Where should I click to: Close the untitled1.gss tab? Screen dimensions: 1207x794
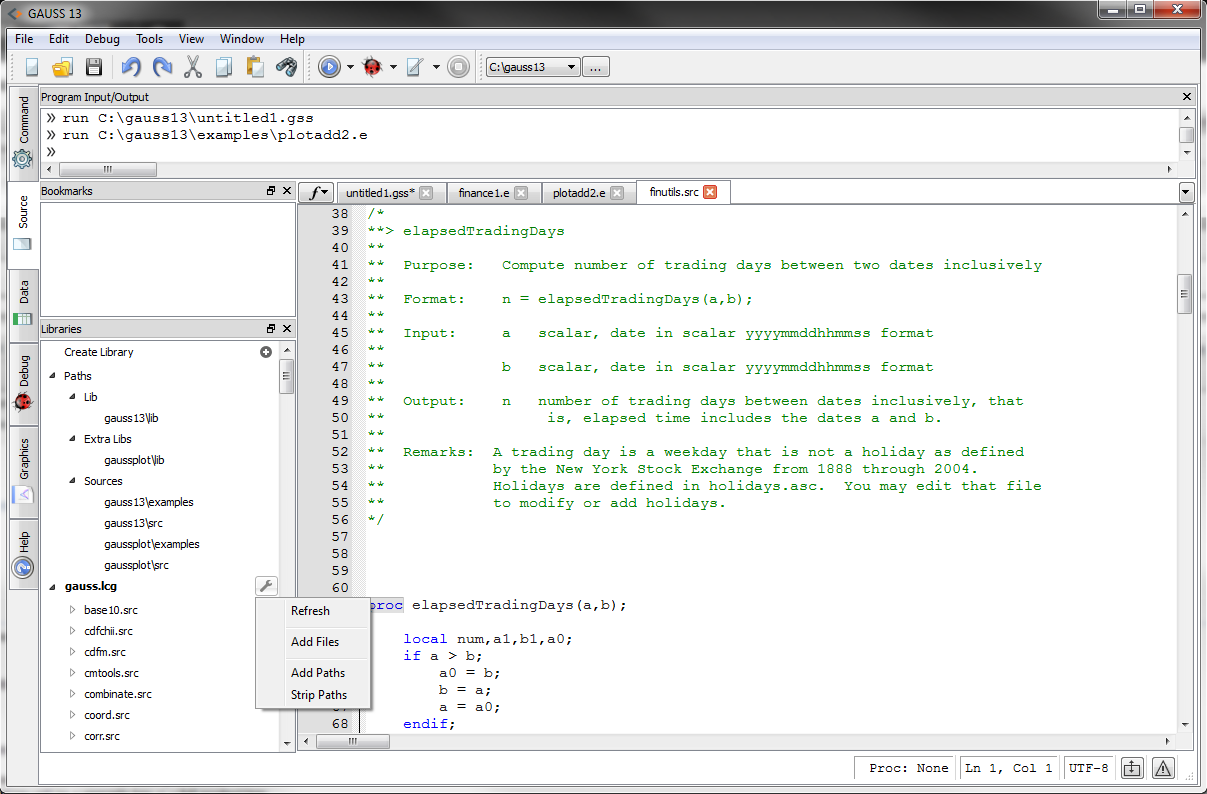(x=426, y=193)
